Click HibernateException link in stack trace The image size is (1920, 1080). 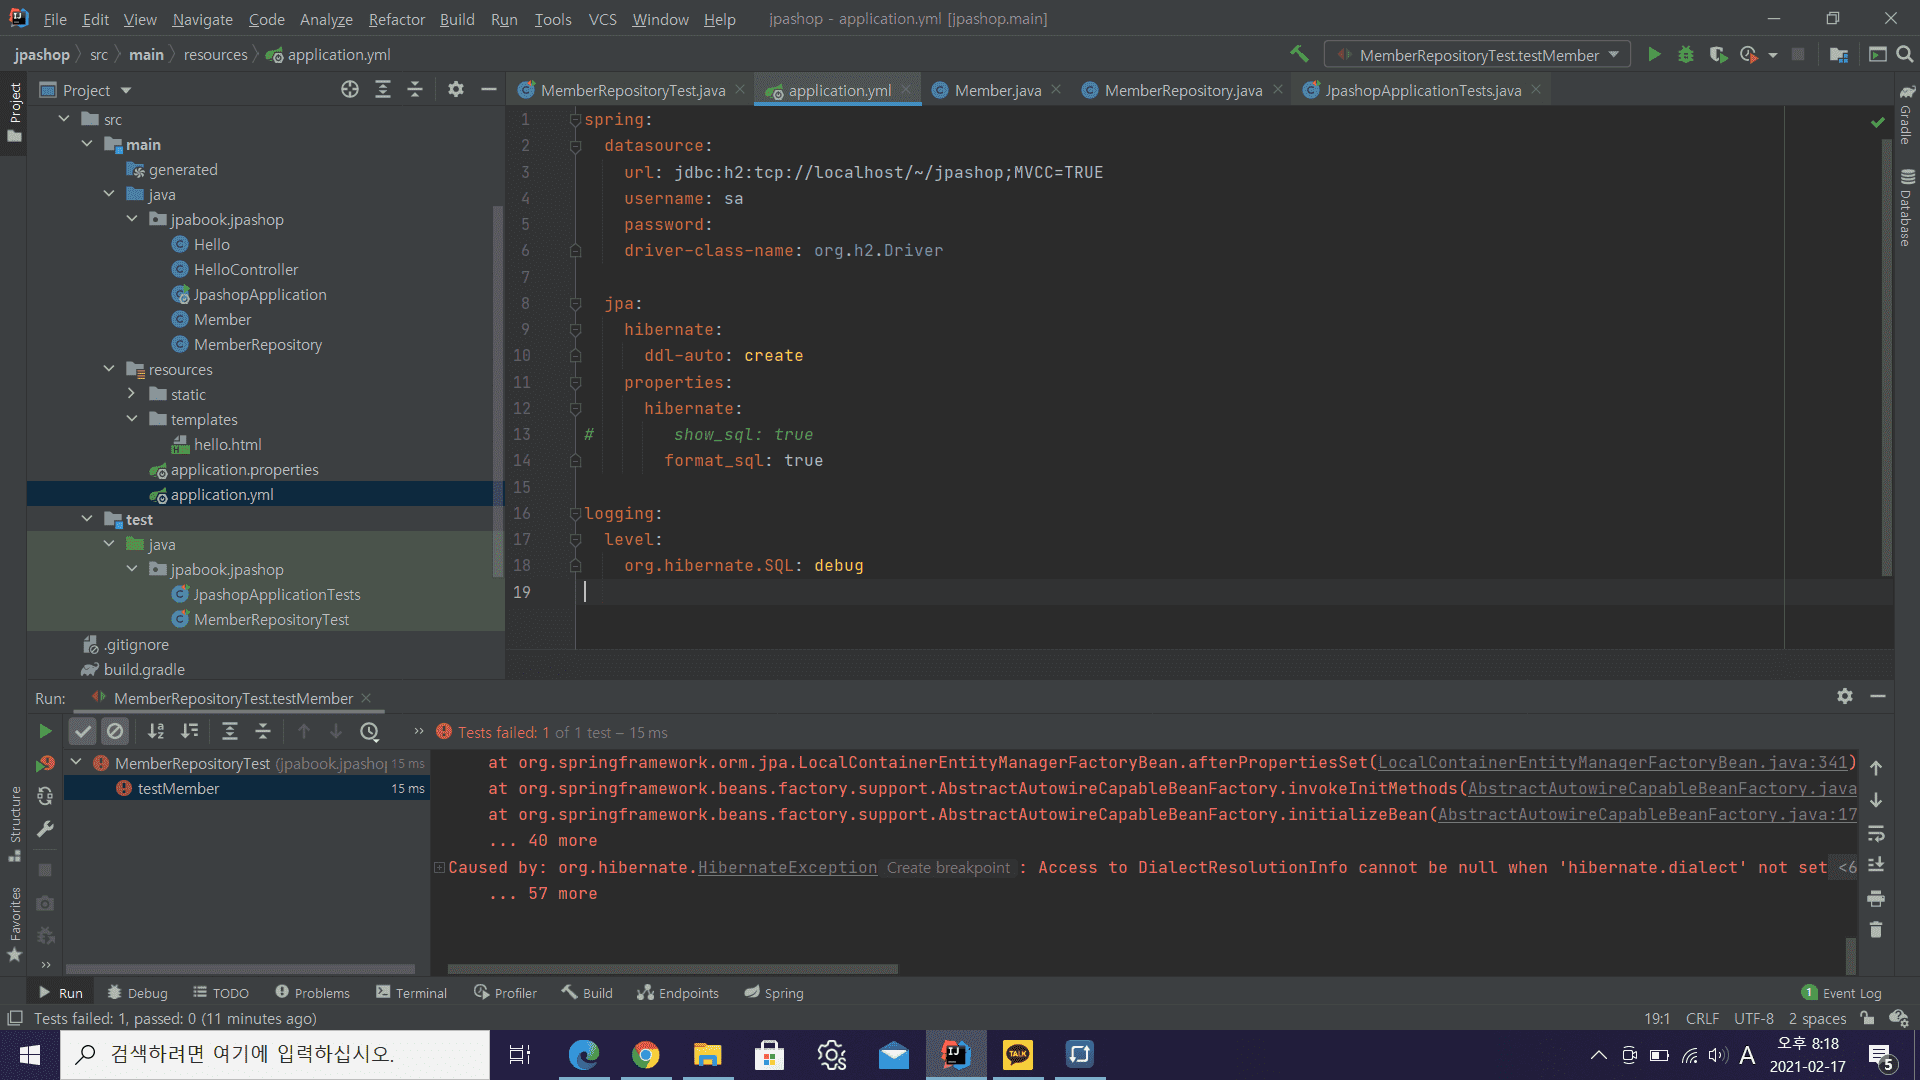point(787,868)
